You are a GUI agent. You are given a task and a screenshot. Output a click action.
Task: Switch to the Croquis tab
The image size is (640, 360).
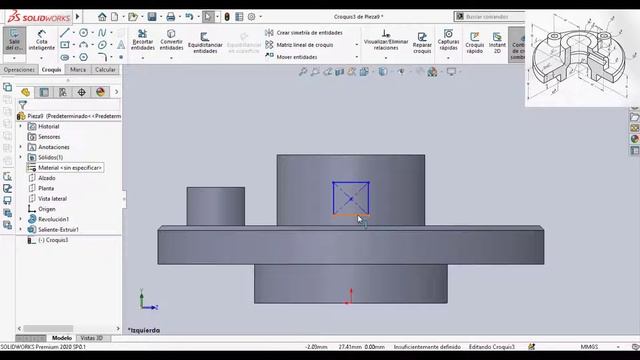(x=51, y=70)
